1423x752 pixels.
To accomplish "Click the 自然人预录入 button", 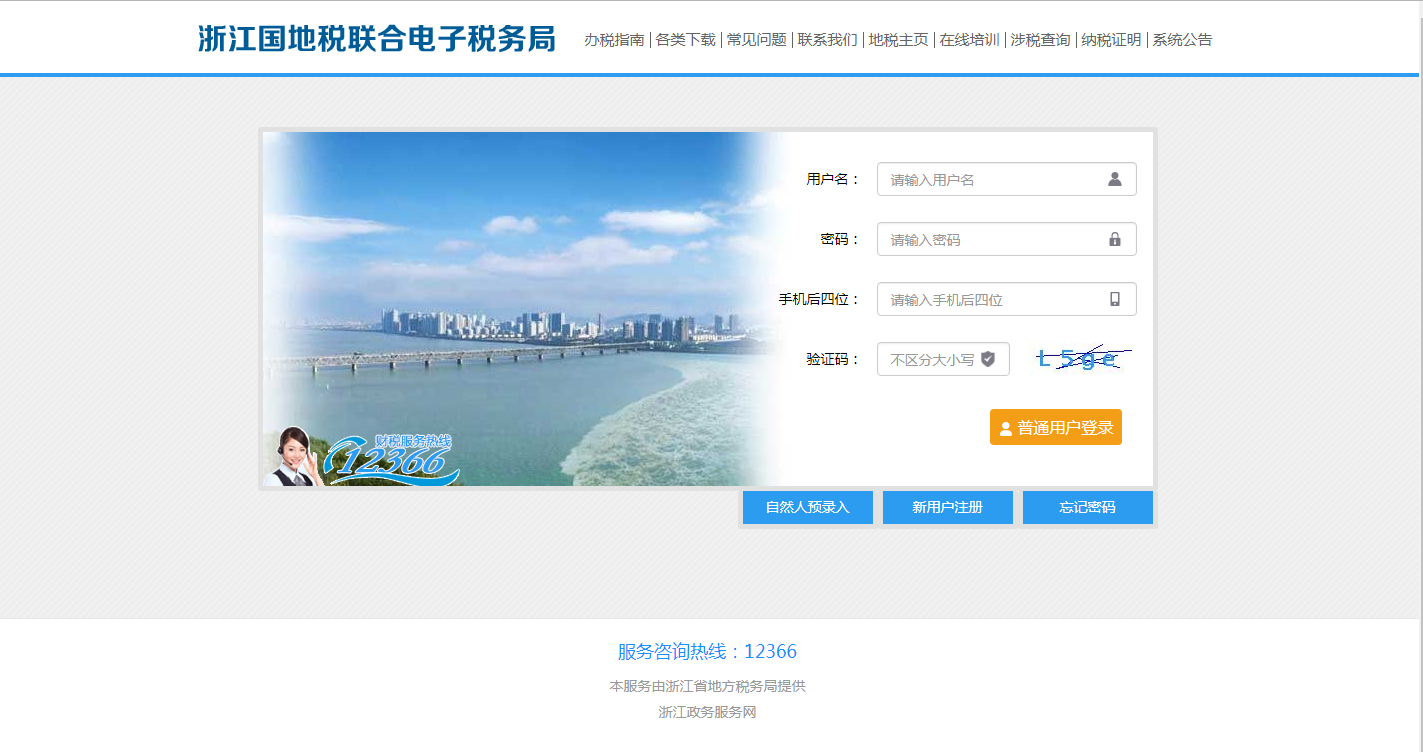I will (x=808, y=507).
